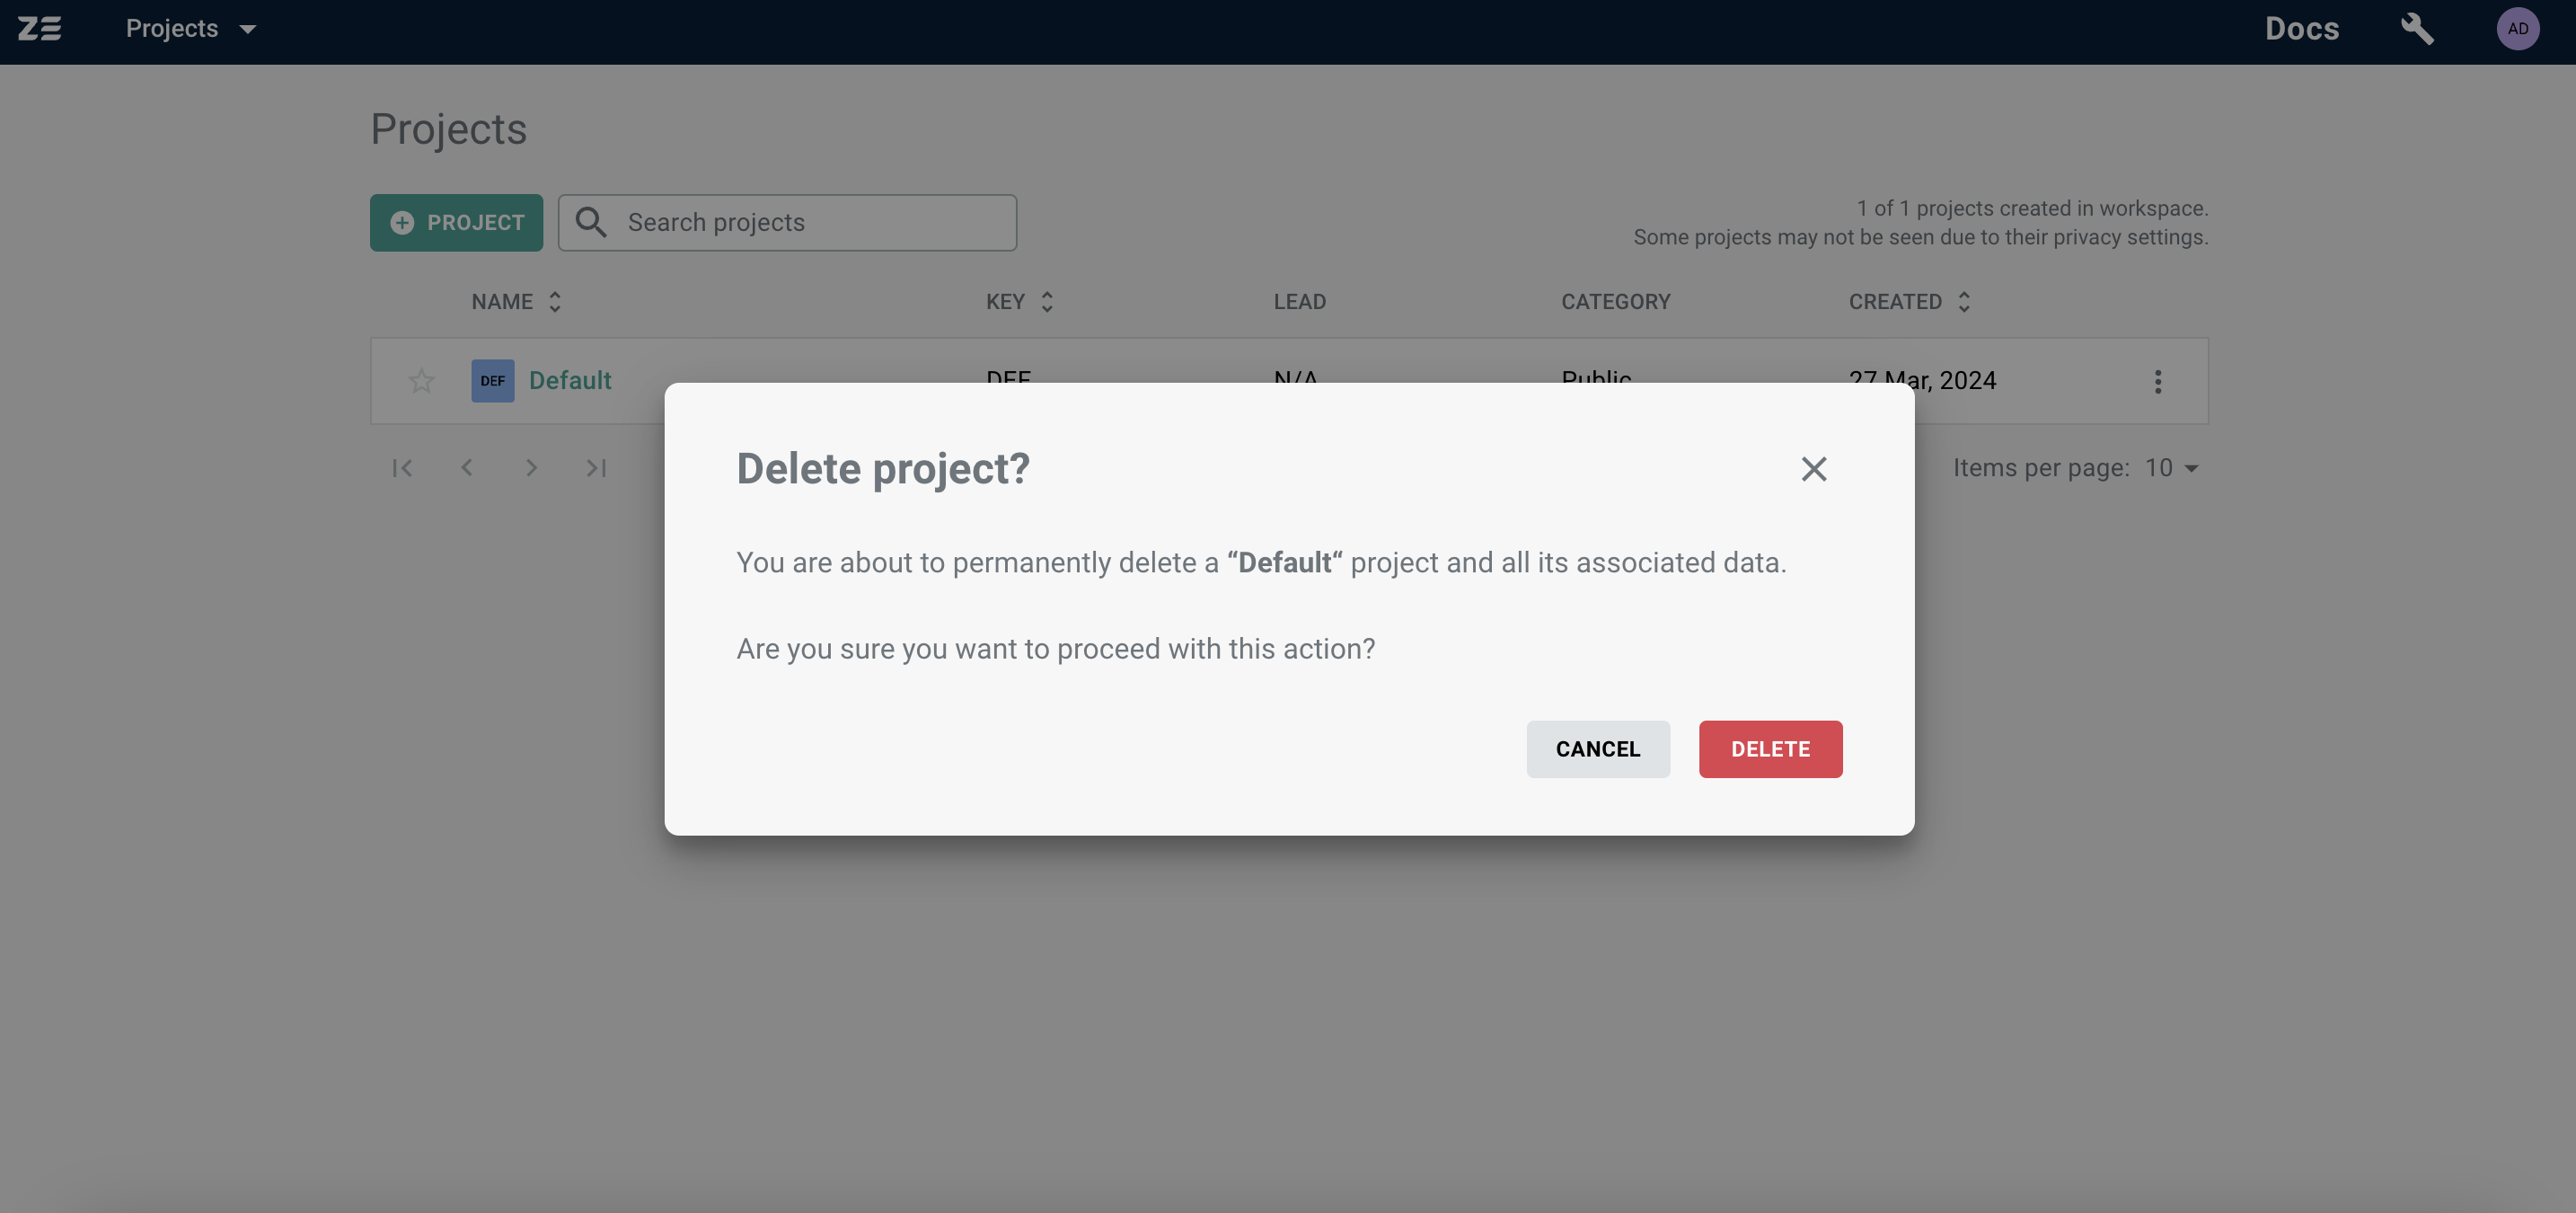Click the Docs navigation icon
The width and height of the screenshot is (2576, 1213).
pyautogui.click(x=2303, y=30)
